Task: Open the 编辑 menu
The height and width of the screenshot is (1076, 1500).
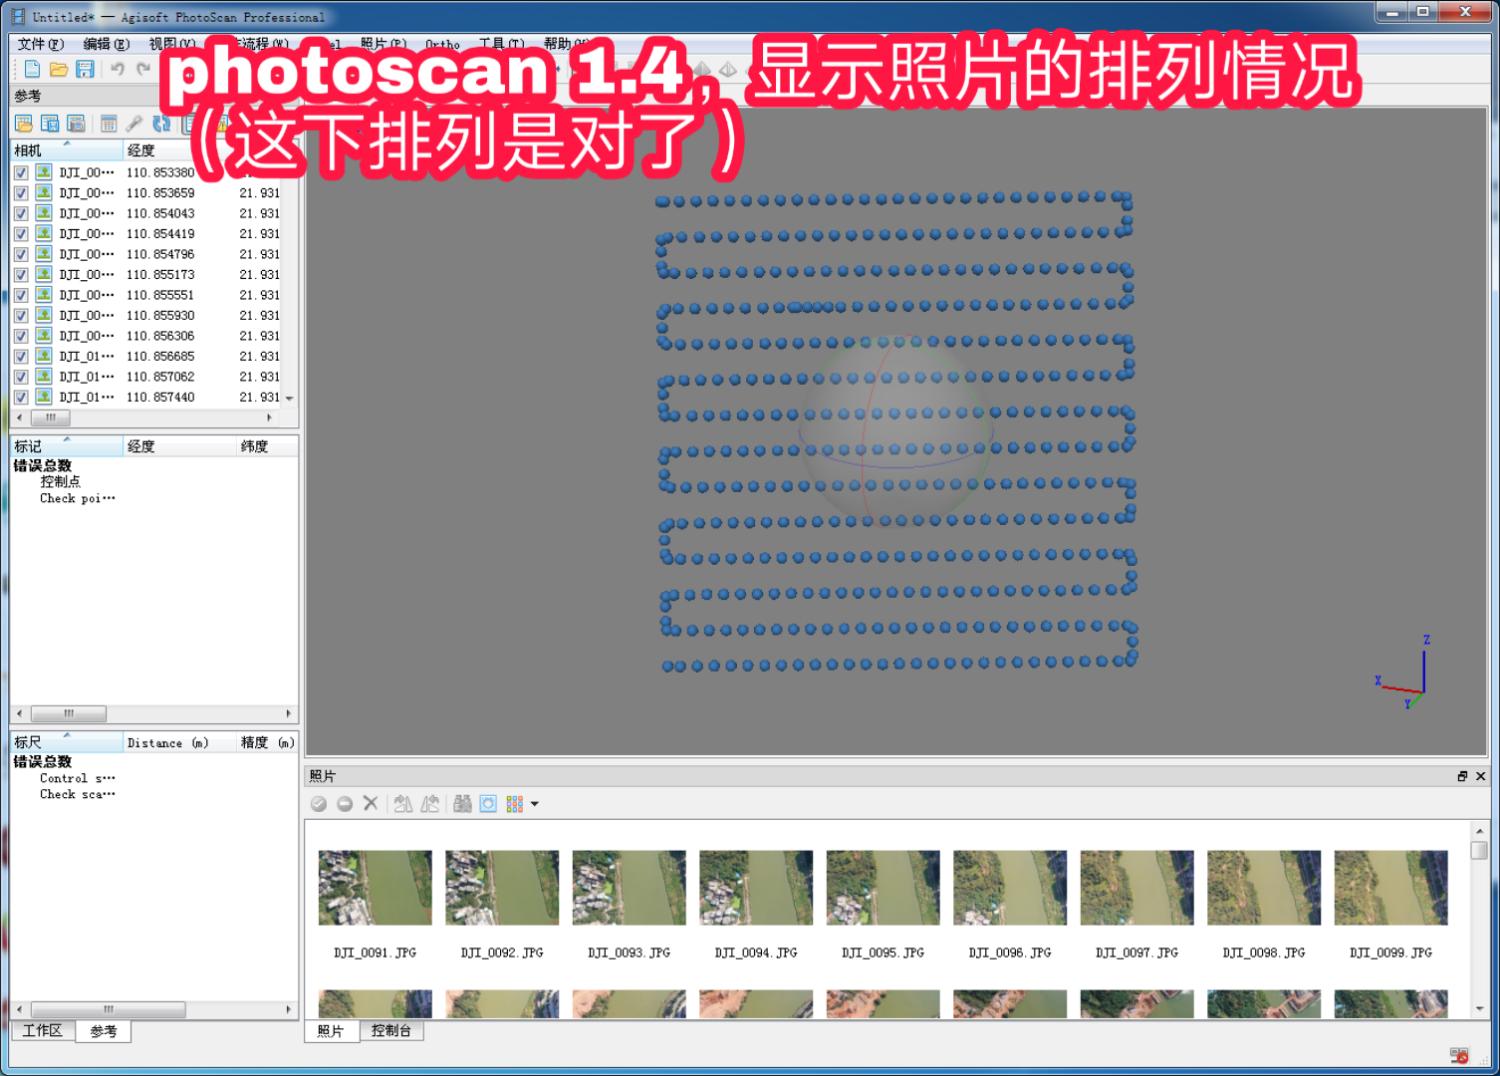Action: 107,44
